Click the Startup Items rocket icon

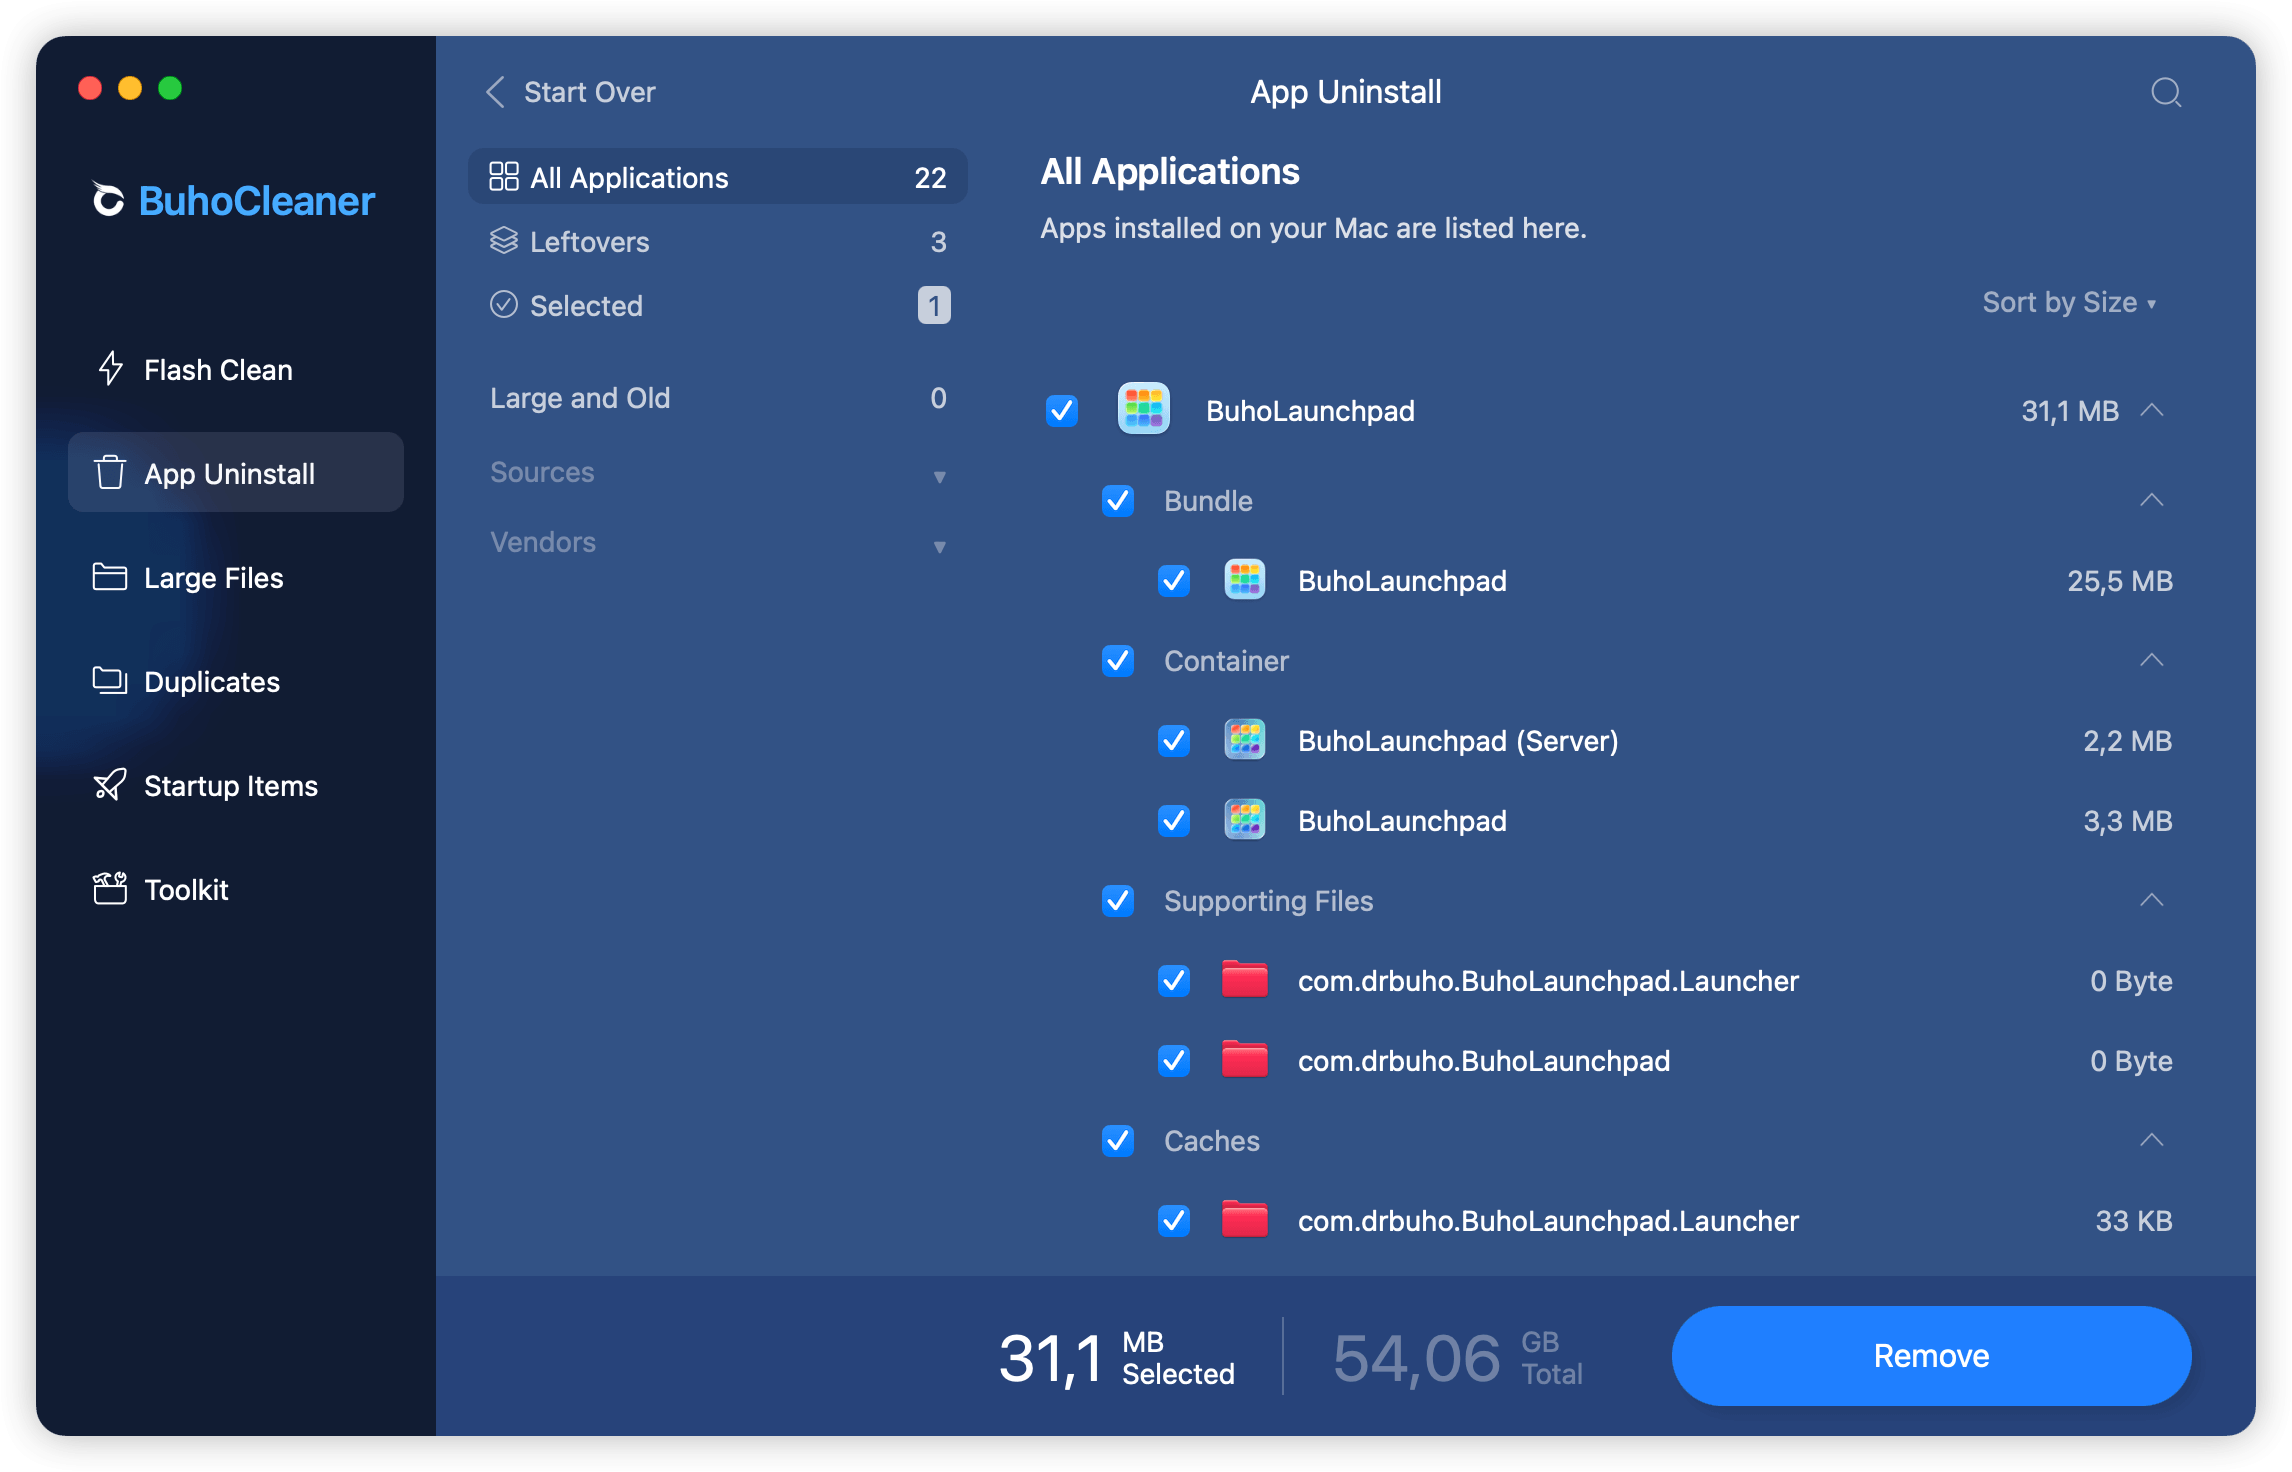coord(110,785)
